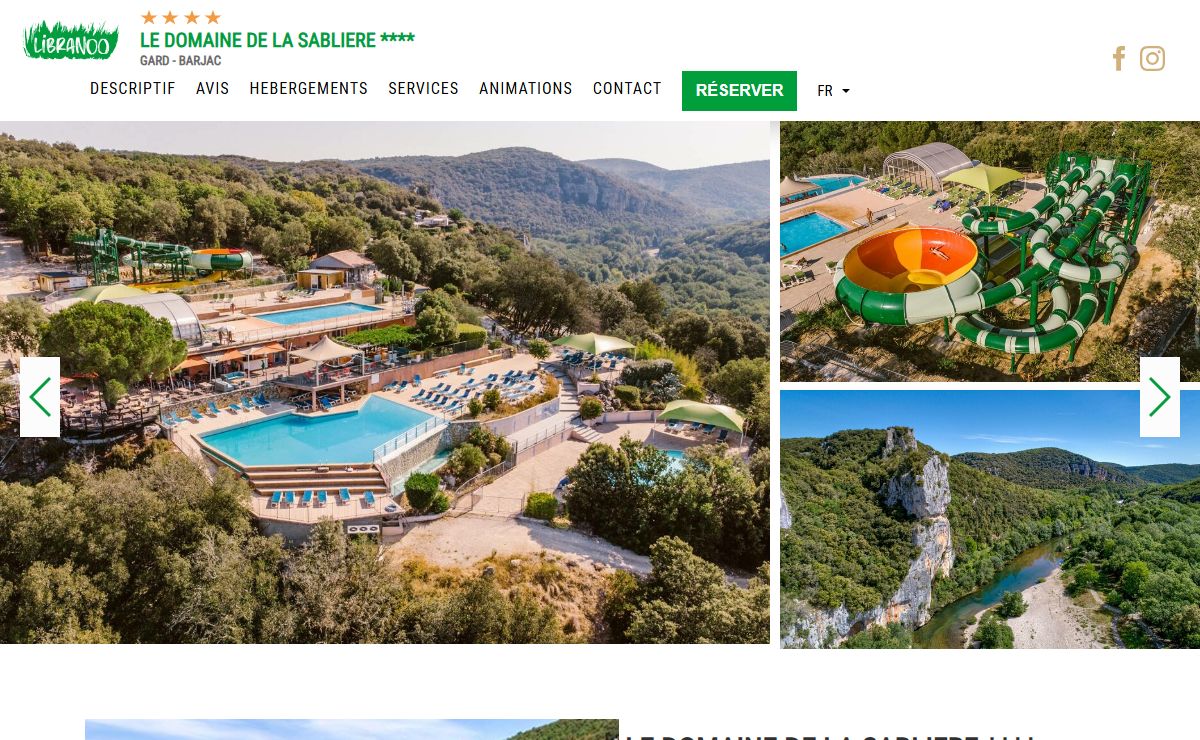The height and width of the screenshot is (740, 1200).
Task: Open the Avis menu item
Action: (x=212, y=89)
